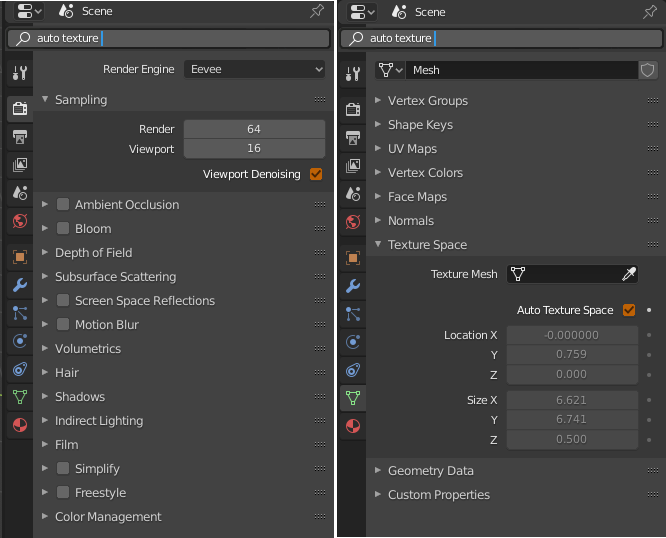Open editor type menu in left panel
The width and height of the screenshot is (666, 538).
point(29,11)
